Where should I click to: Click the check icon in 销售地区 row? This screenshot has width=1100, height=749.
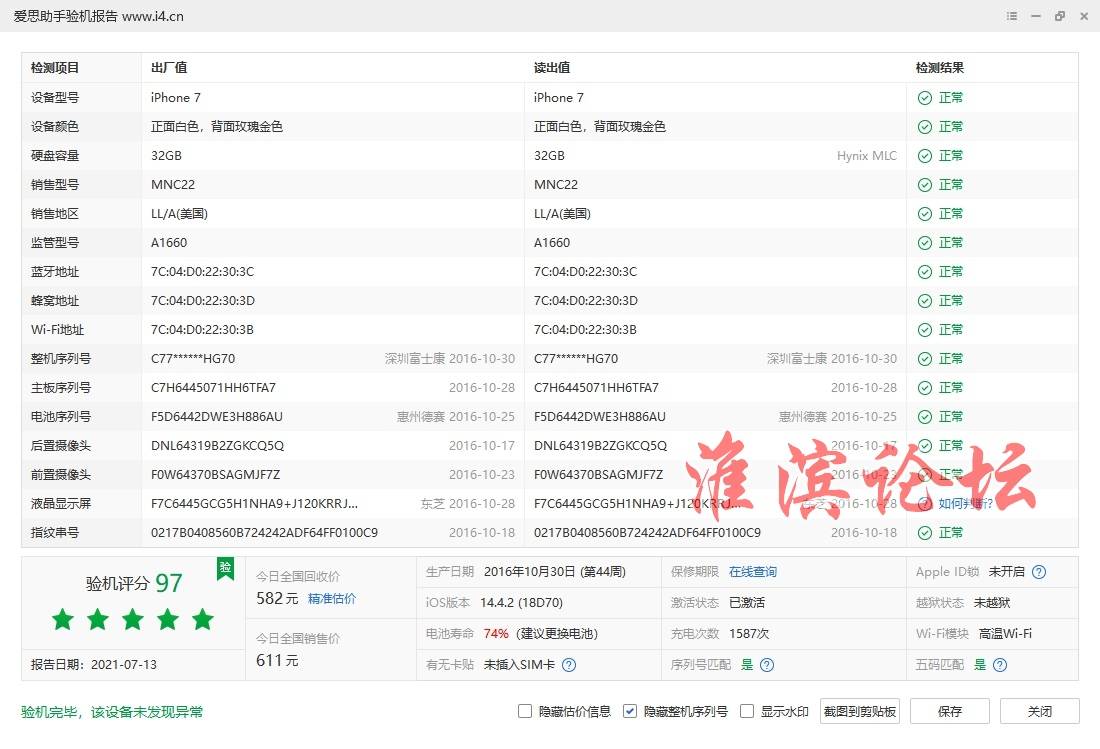click(x=925, y=214)
